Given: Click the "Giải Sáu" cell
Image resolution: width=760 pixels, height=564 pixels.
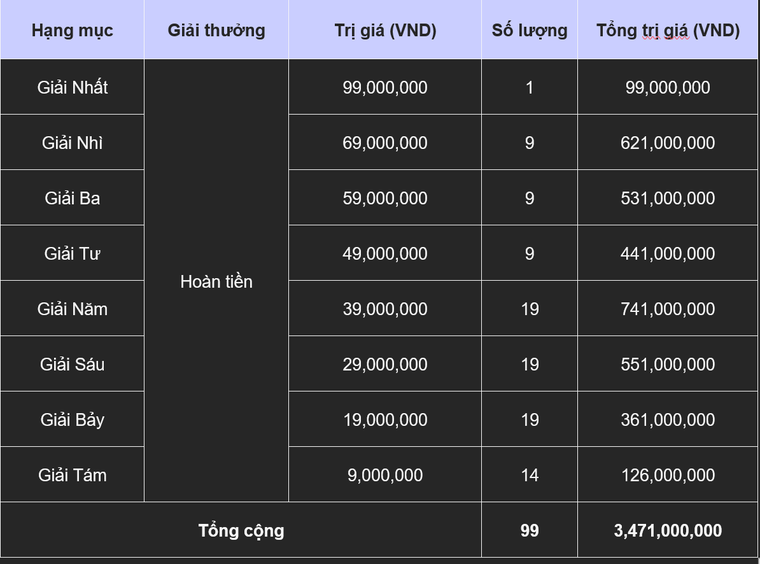Looking at the screenshot, I should (72, 364).
